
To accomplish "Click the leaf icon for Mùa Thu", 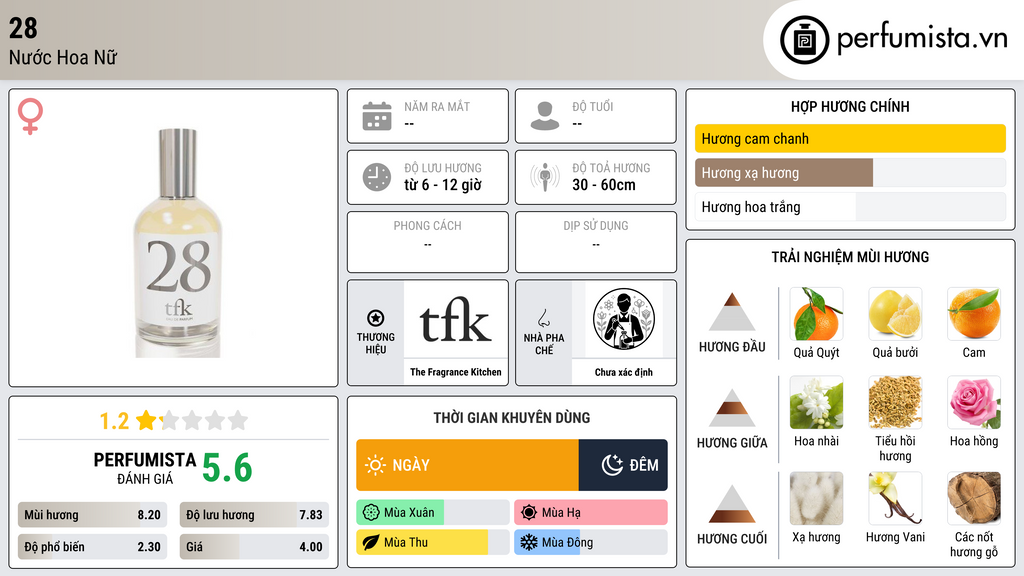I will click(x=371, y=542).
